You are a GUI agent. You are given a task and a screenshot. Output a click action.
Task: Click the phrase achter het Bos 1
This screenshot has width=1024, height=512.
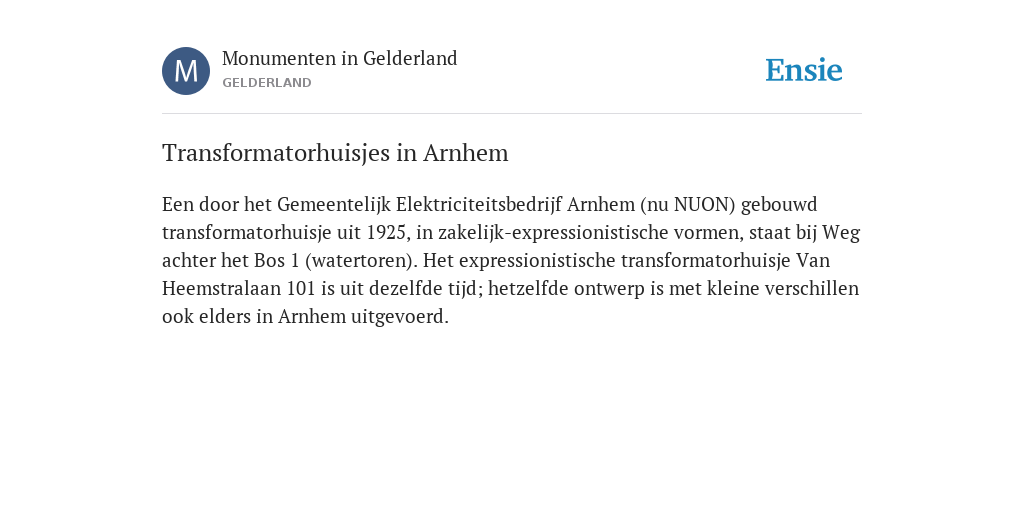point(231,261)
